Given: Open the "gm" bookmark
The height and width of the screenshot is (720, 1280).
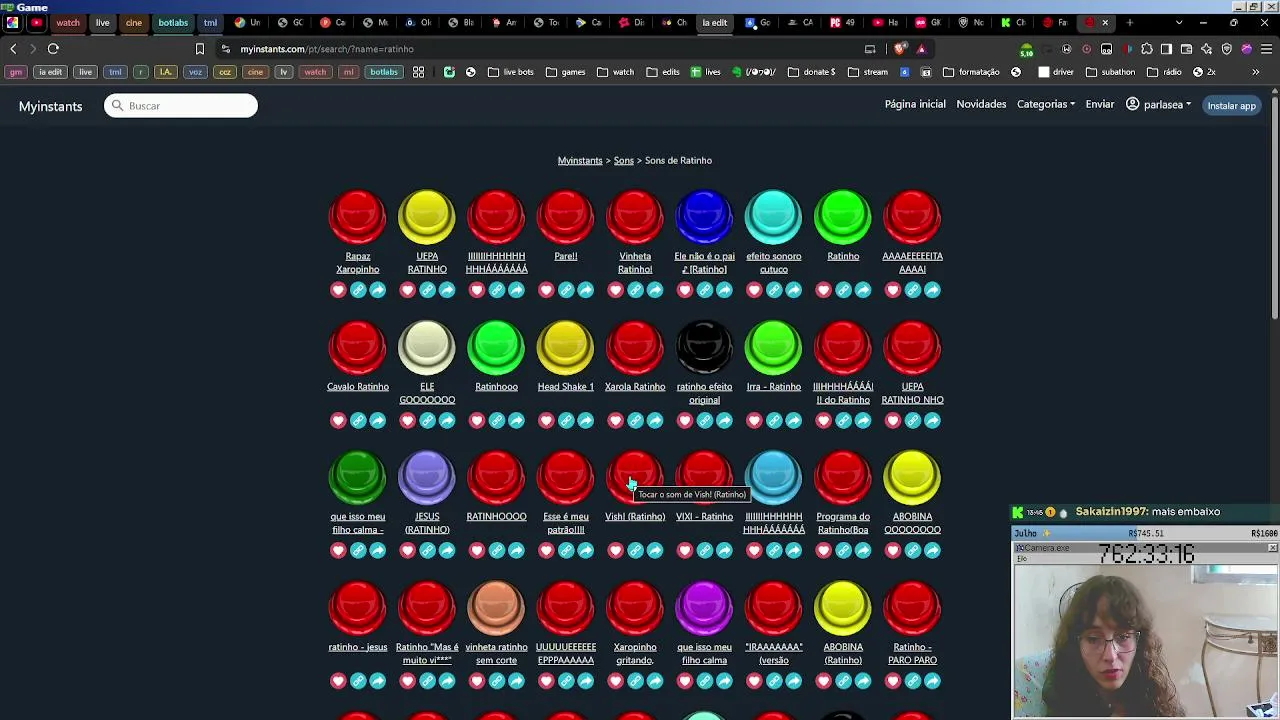Looking at the screenshot, I should [15, 72].
